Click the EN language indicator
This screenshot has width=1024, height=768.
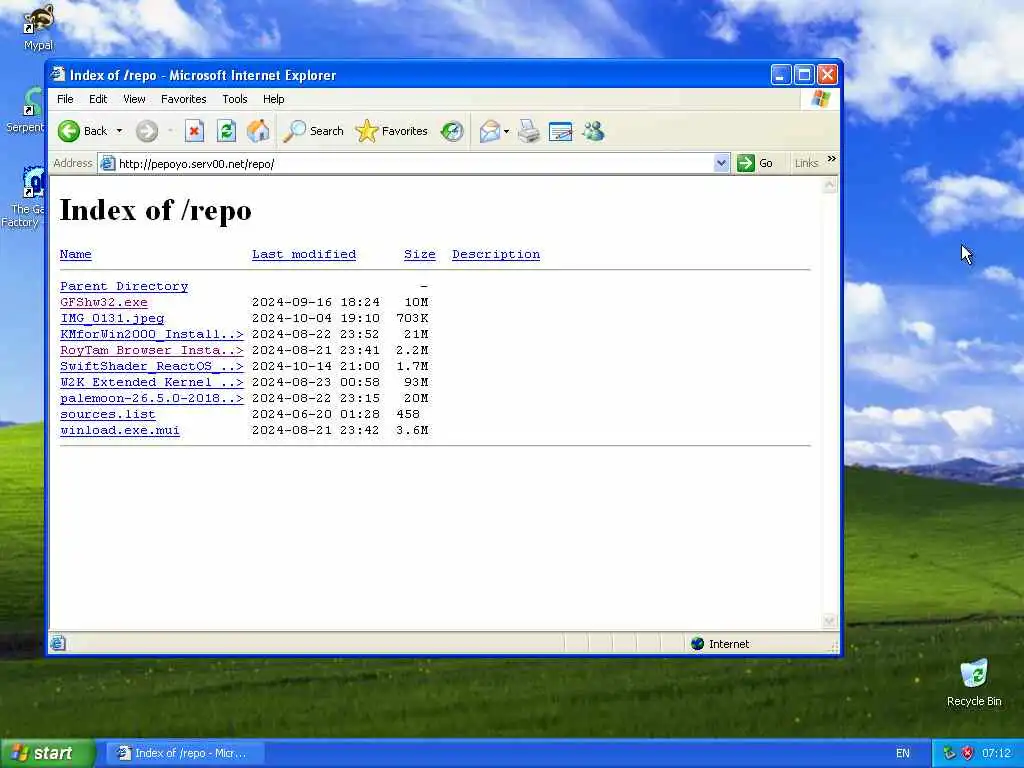(903, 753)
